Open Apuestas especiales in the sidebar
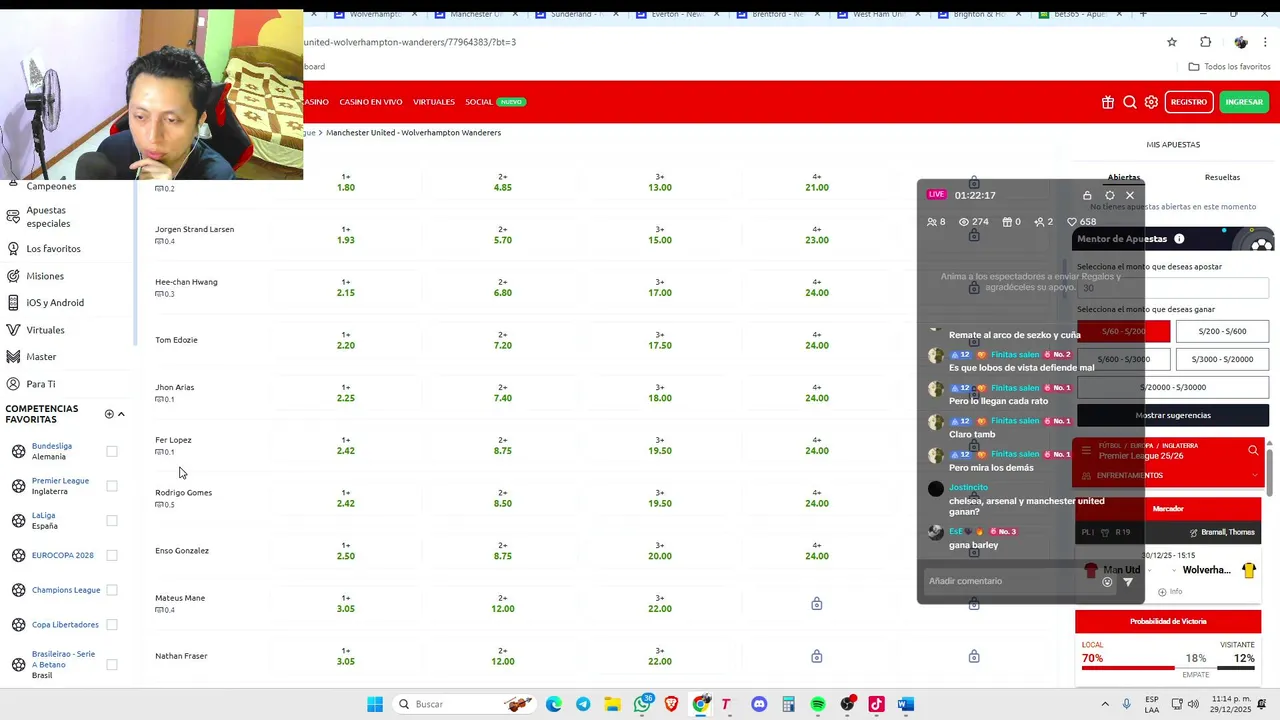The width and height of the screenshot is (1280, 720). [x=47, y=217]
